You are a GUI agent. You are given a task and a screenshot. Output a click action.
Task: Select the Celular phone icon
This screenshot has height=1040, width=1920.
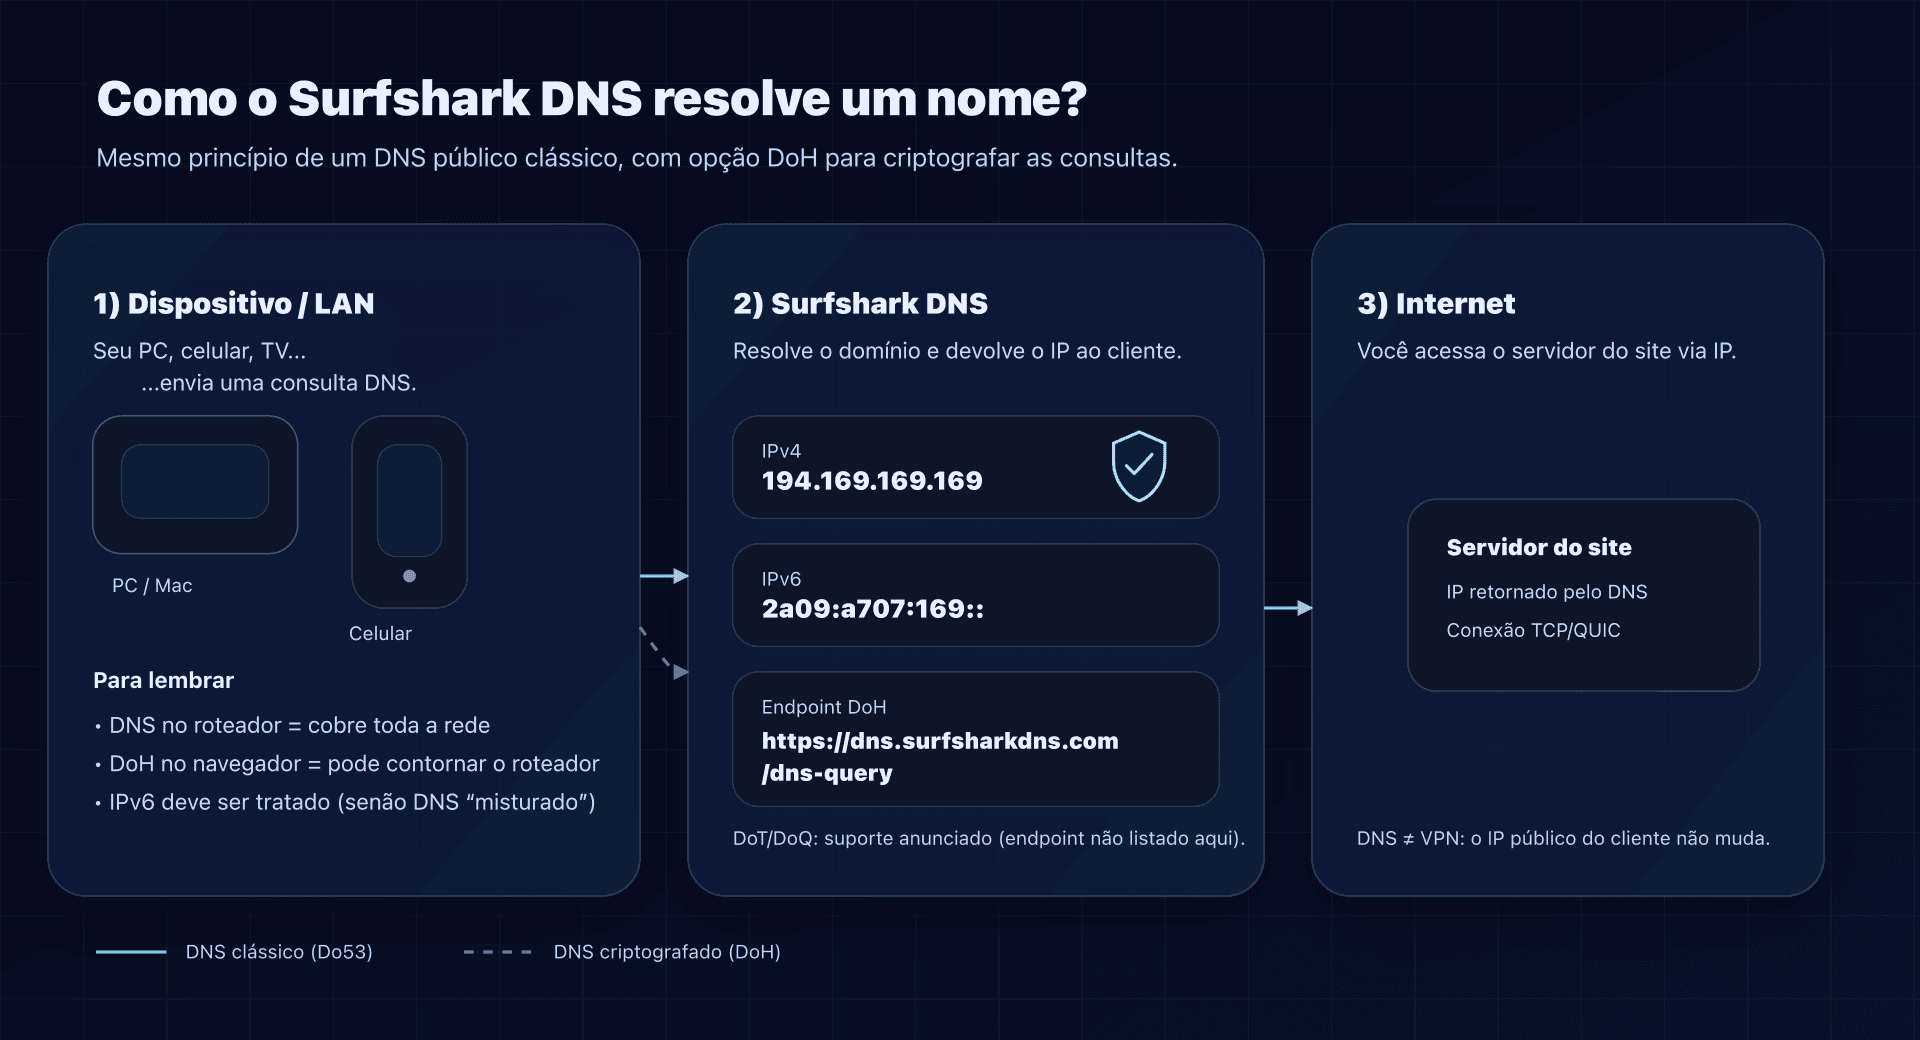coord(409,513)
